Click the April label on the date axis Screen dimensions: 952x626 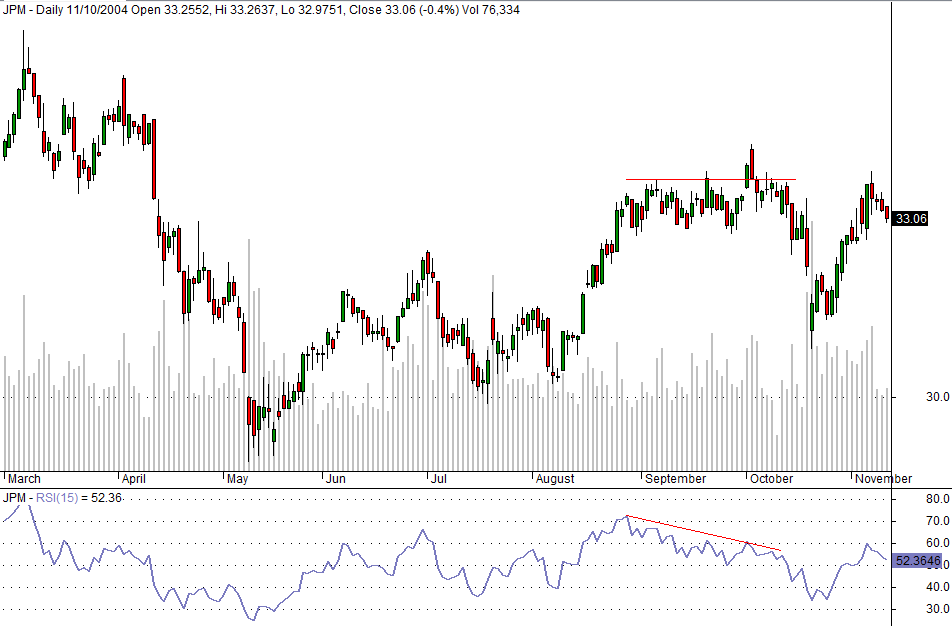(x=134, y=478)
